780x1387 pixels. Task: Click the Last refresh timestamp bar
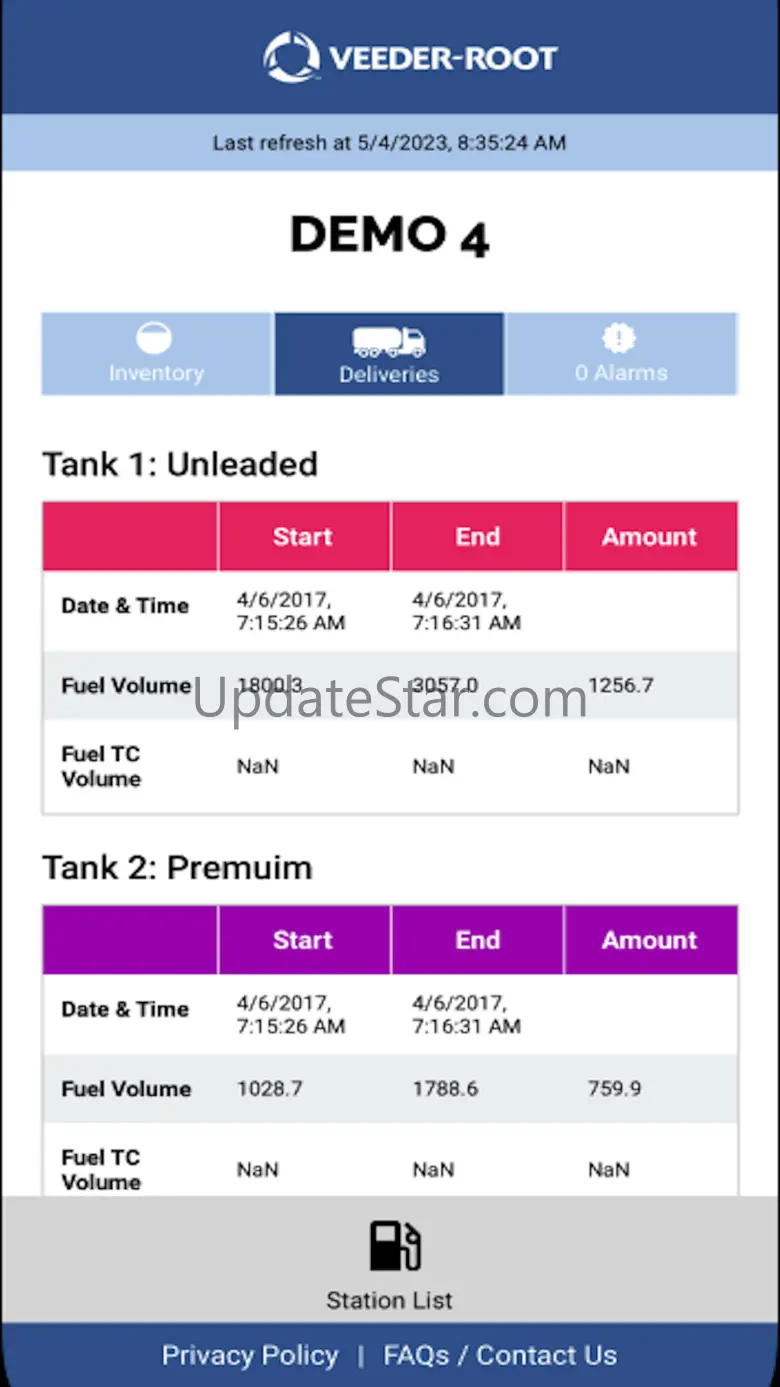(389, 143)
